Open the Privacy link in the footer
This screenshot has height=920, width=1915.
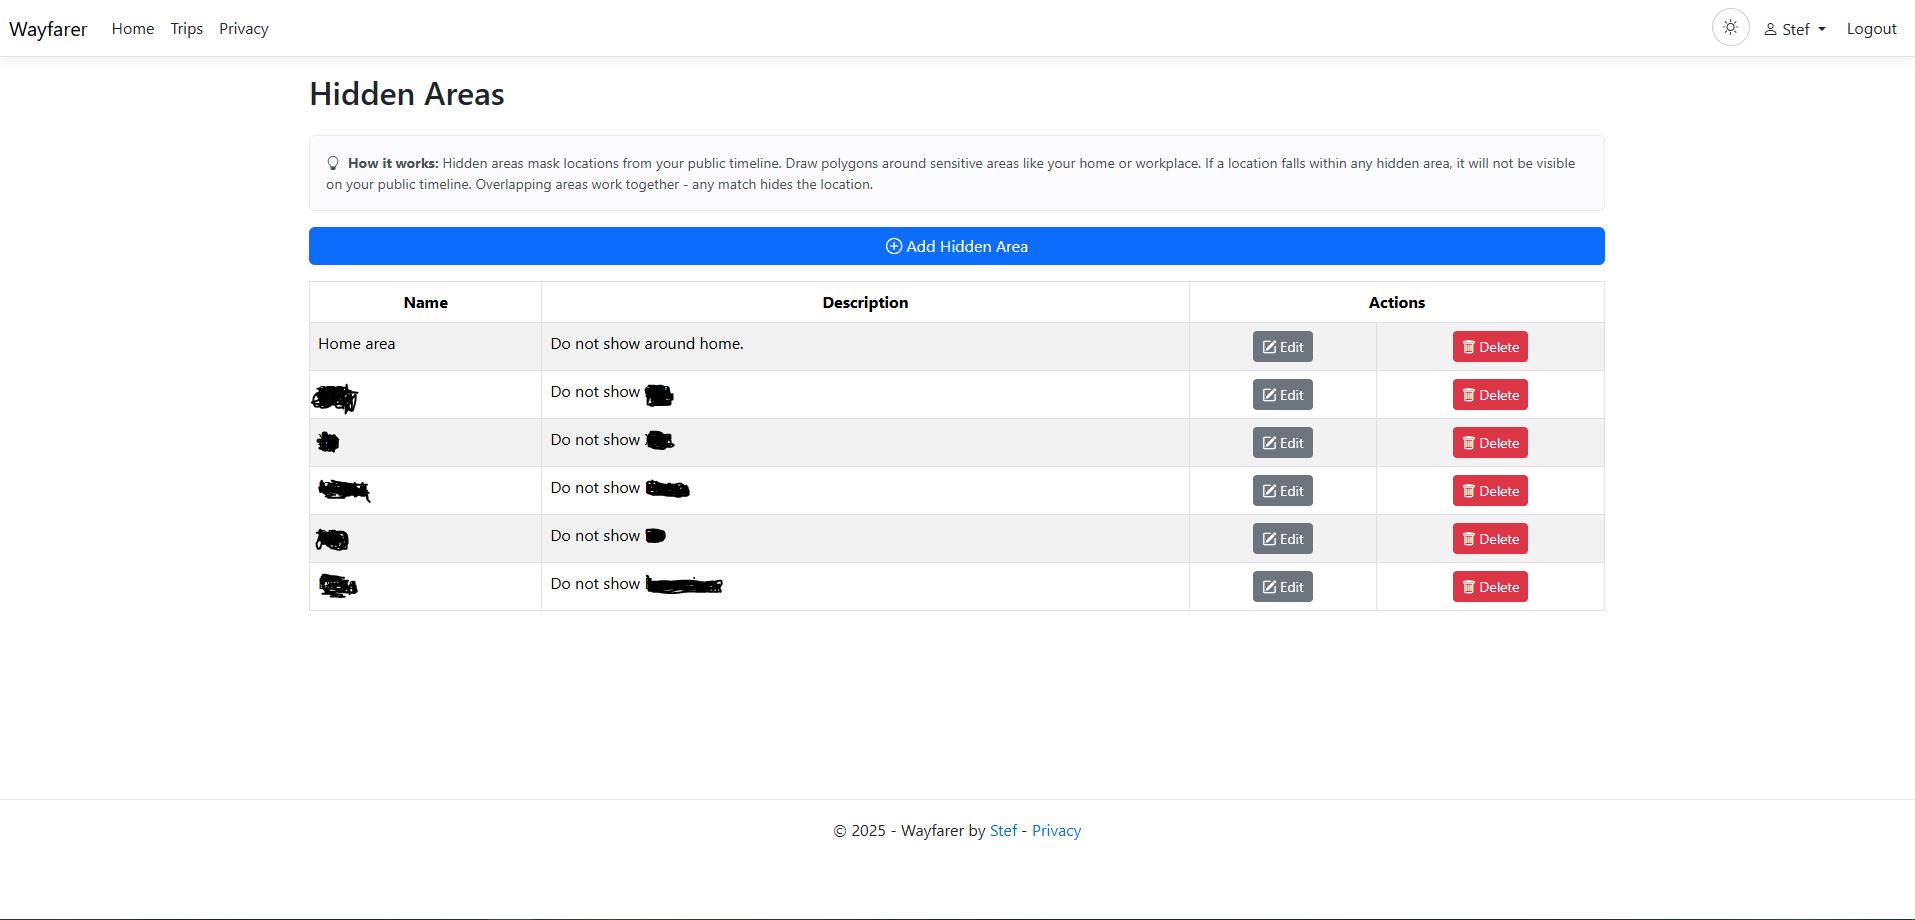point(1056,830)
